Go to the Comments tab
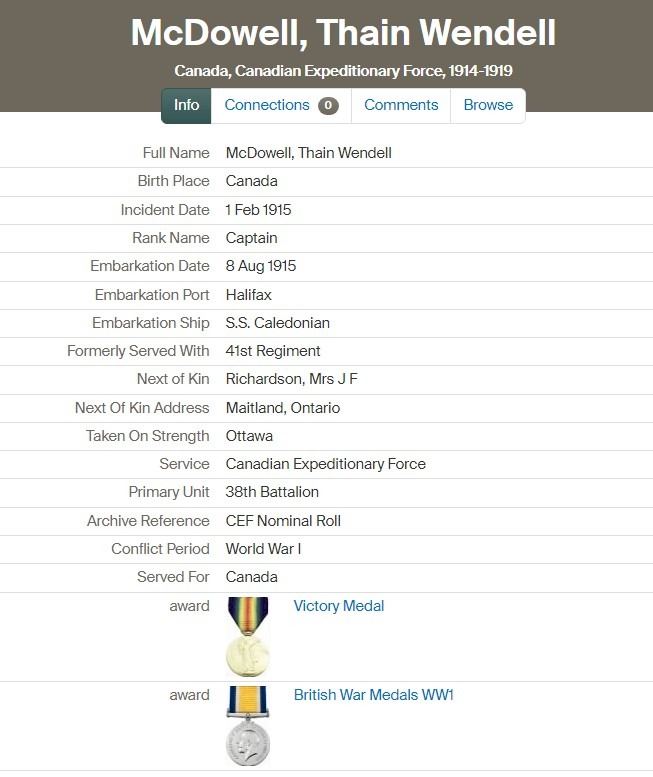653x777 pixels. point(401,105)
